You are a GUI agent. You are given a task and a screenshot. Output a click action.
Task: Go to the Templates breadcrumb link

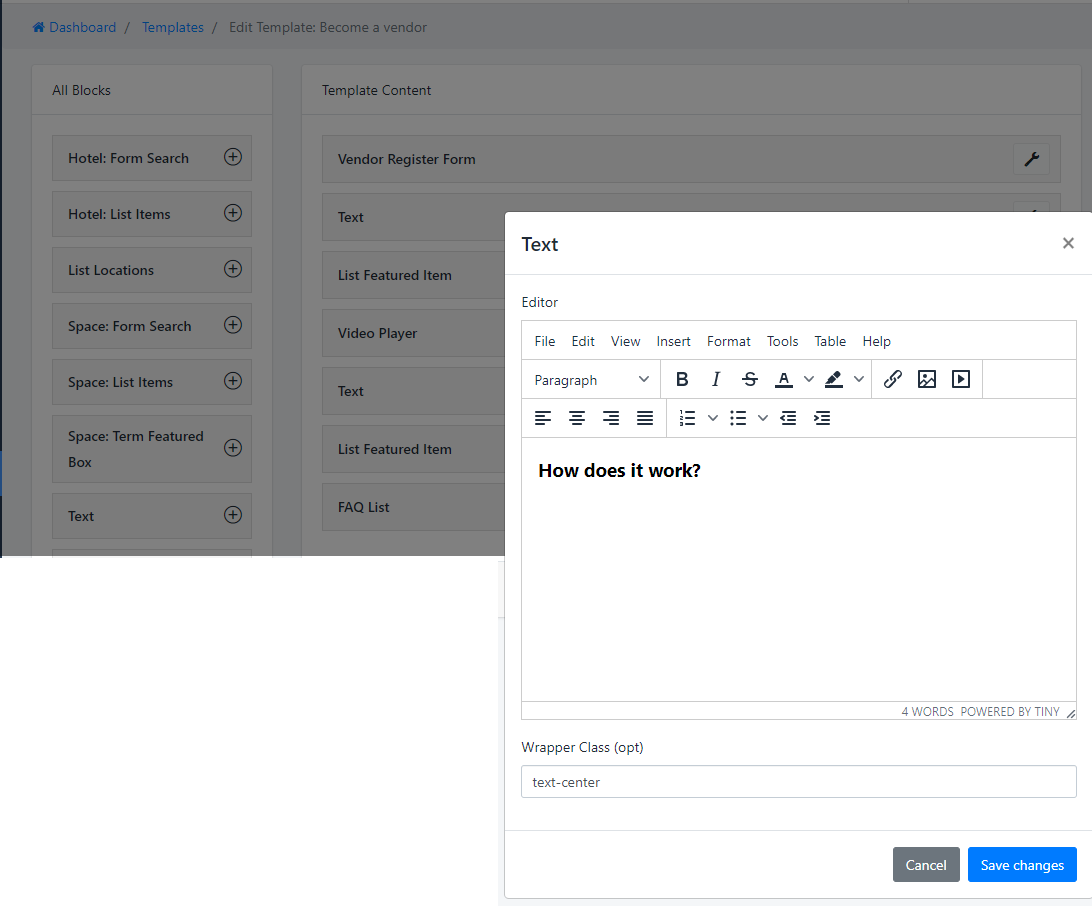tap(172, 27)
